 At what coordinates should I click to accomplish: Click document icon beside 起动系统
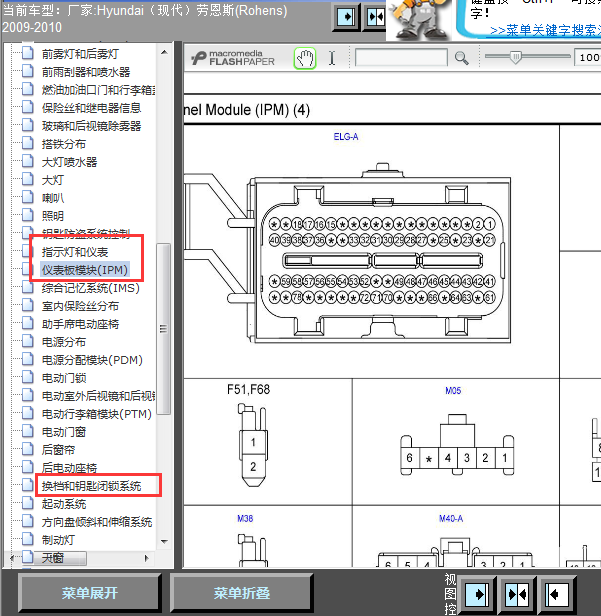27,503
